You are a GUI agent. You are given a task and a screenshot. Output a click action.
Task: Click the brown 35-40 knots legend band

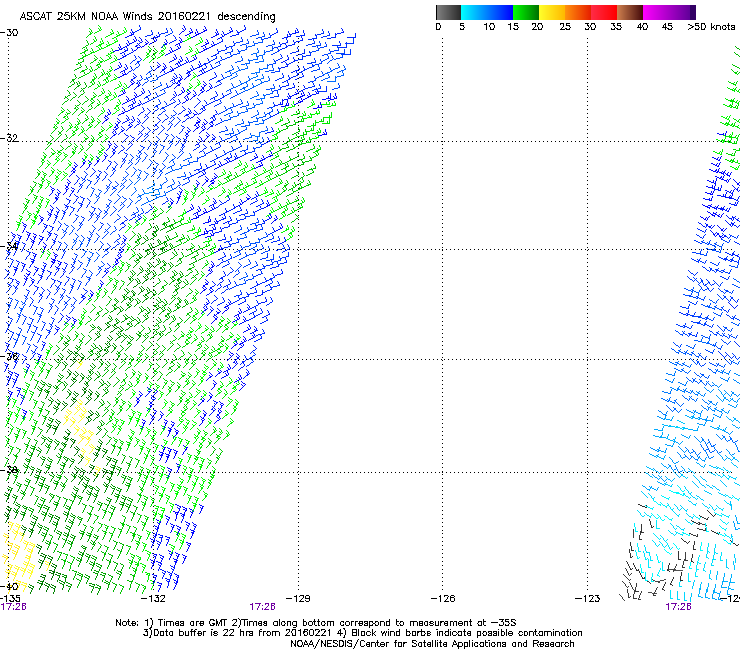click(630, 12)
